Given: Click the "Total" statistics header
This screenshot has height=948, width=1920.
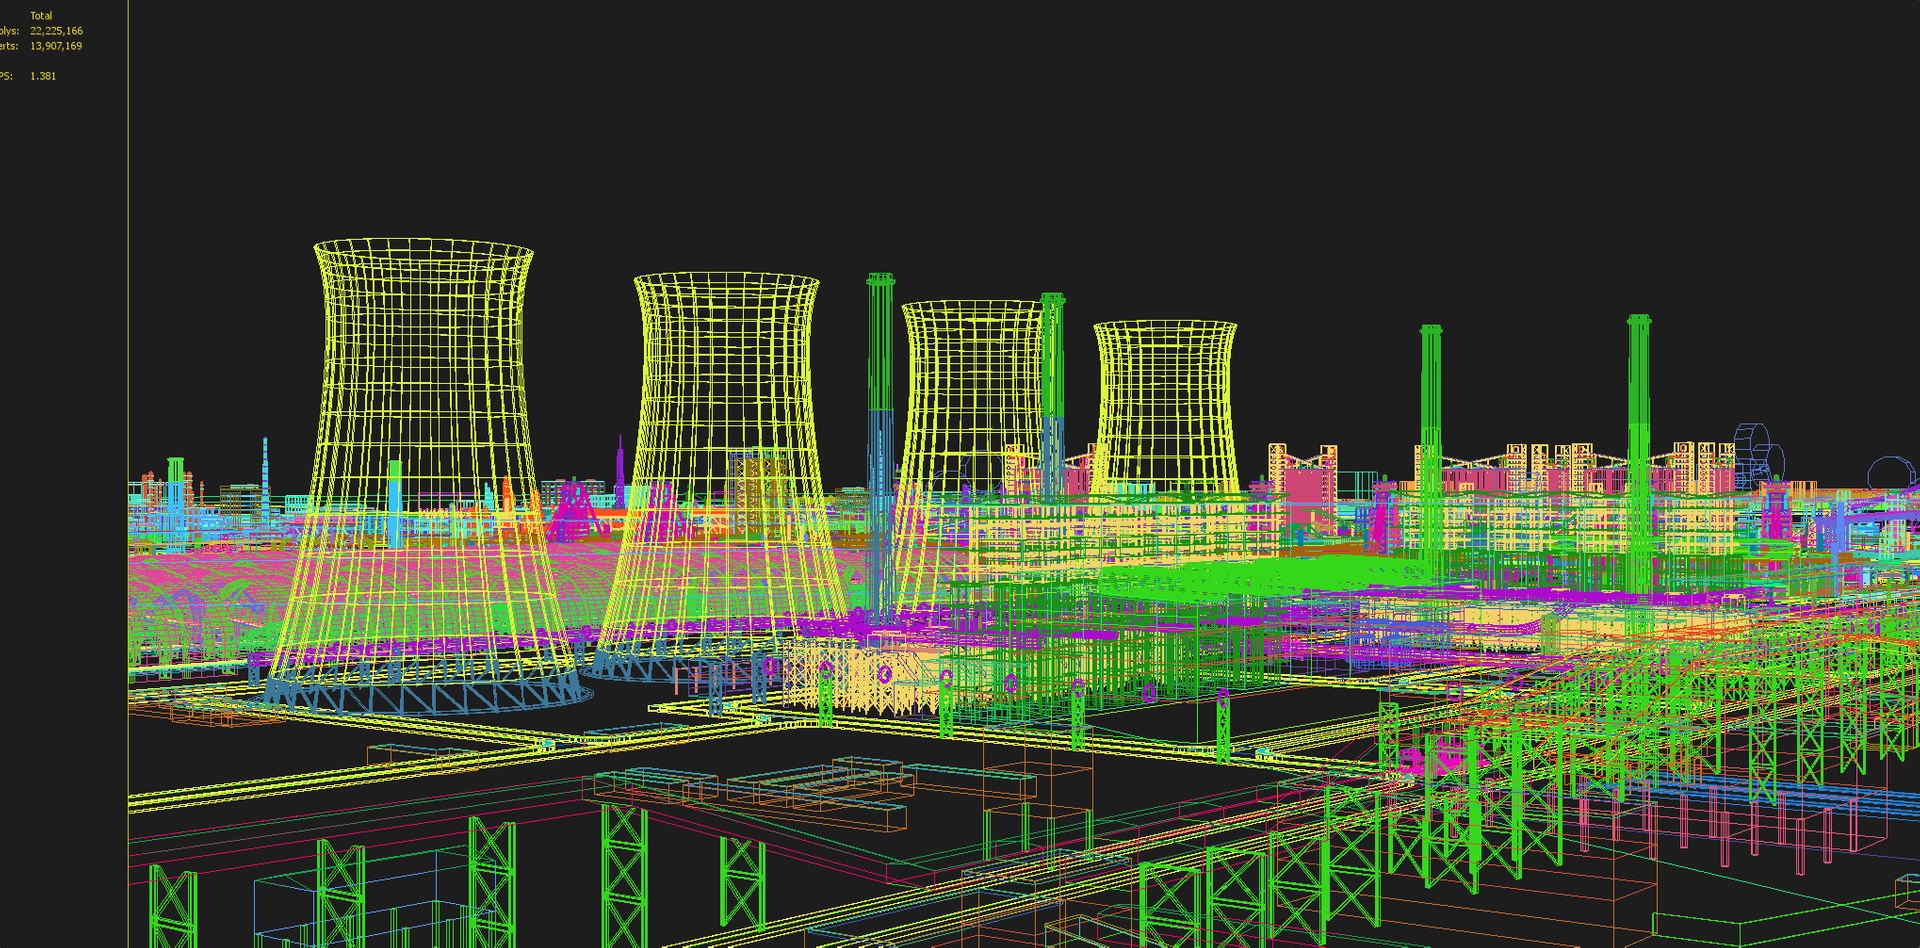Looking at the screenshot, I should click(x=41, y=16).
